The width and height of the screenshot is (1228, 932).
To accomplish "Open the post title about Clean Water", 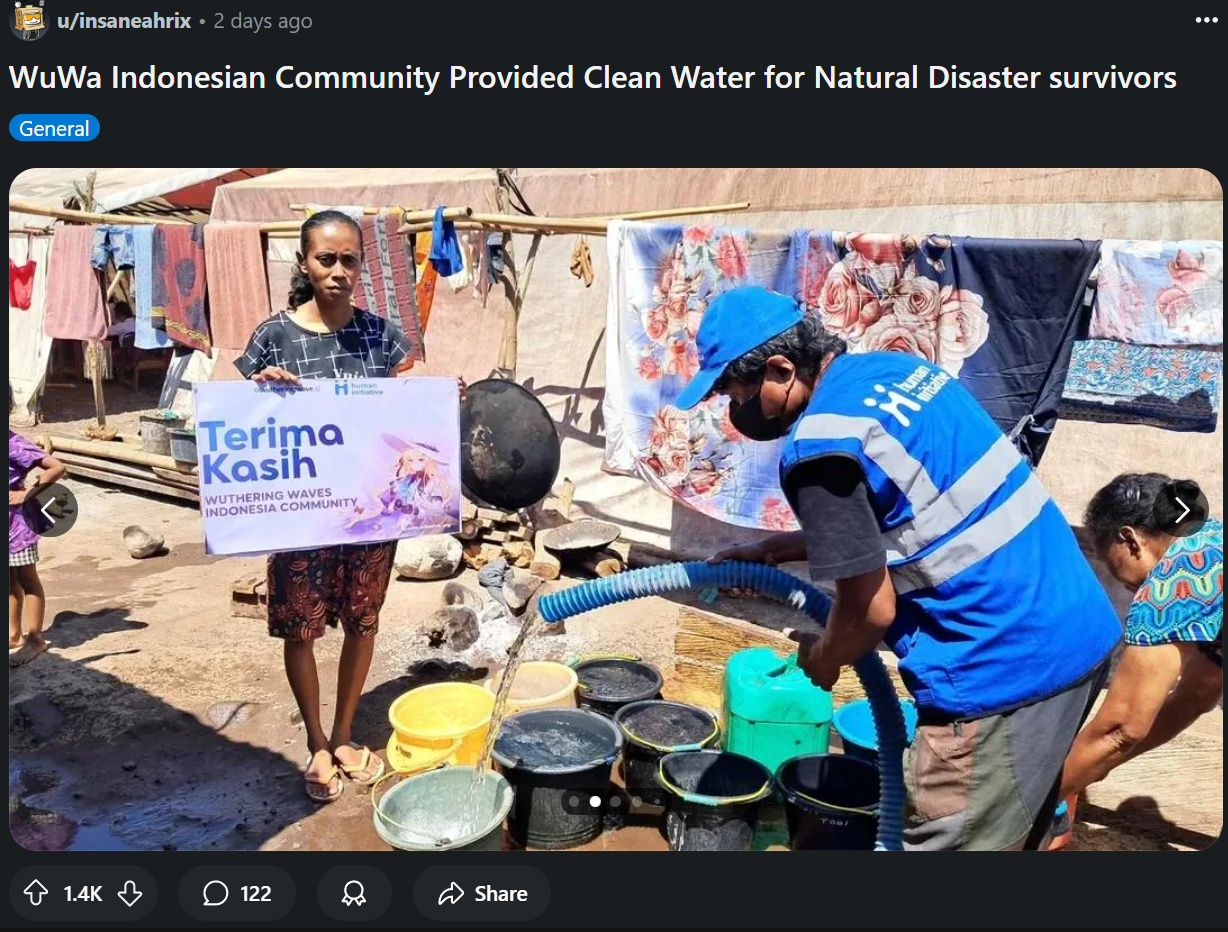I will 593,78.
